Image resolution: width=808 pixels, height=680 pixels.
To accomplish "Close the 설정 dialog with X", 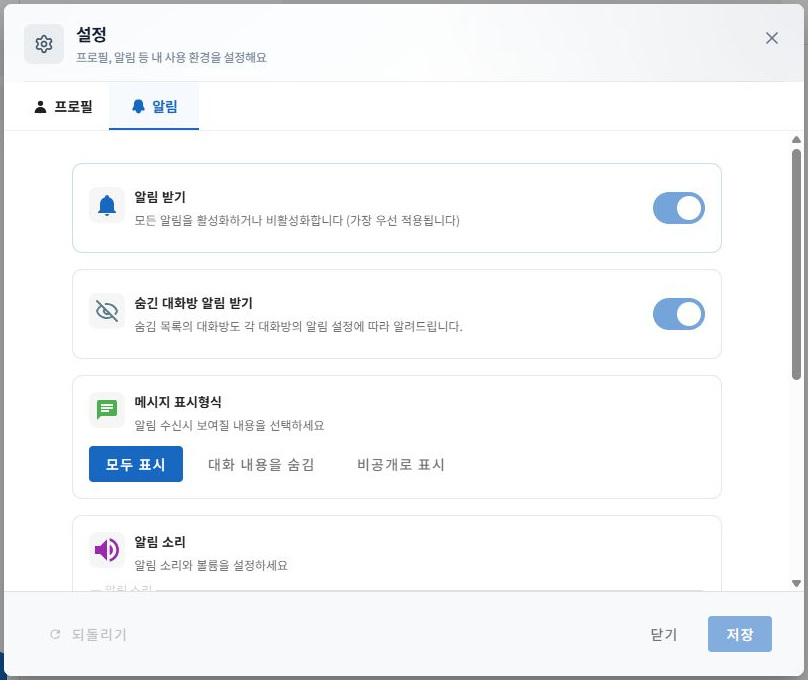I will coord(771,38).
